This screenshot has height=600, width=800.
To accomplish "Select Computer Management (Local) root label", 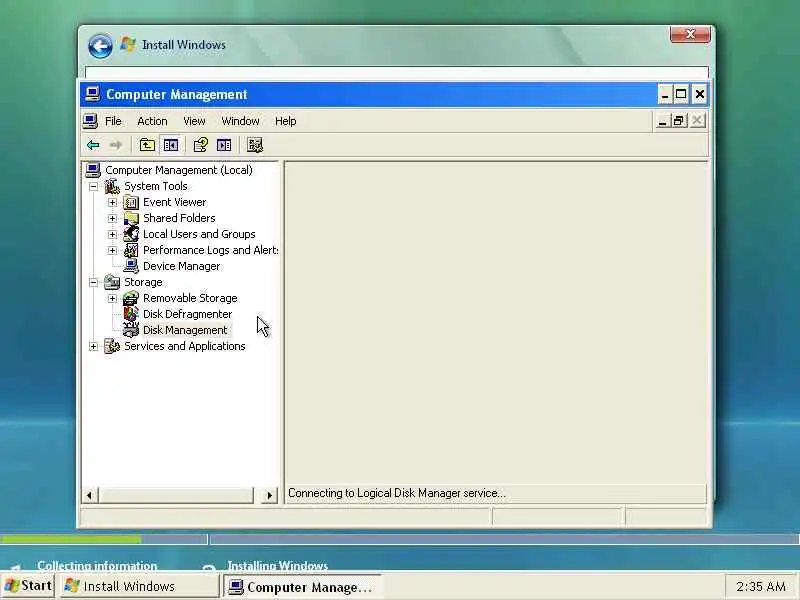I will (x=179, y=170).
